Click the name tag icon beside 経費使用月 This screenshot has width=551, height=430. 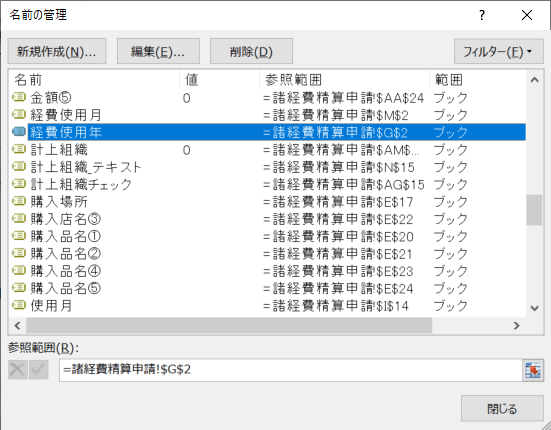19,114
